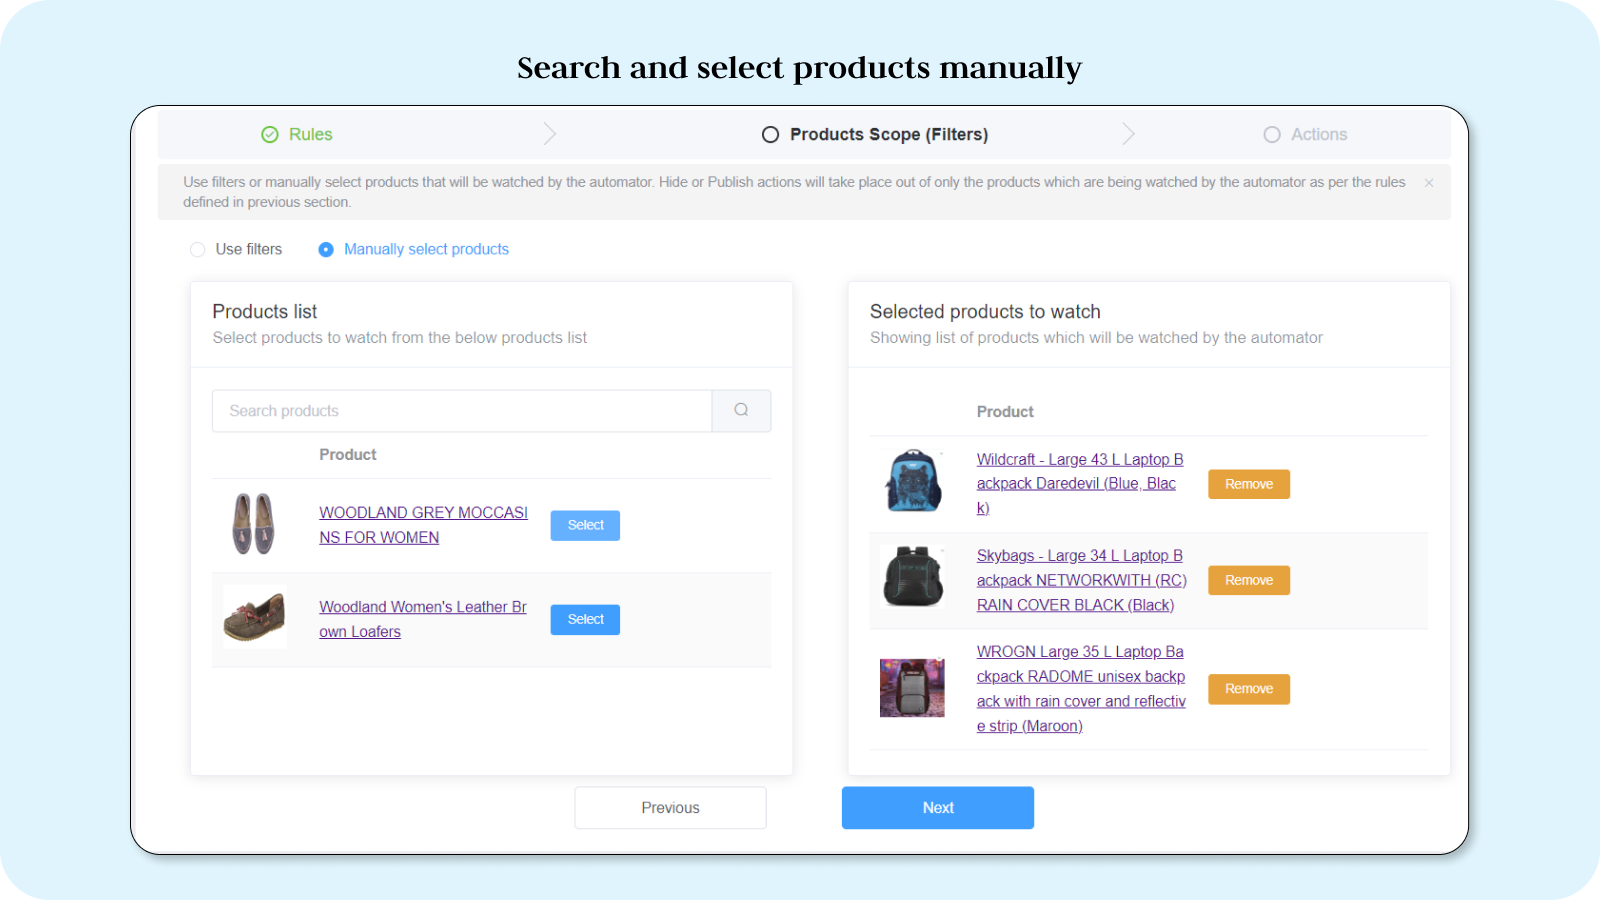
Task: Enable the Use filters option
Action: (198, 249)
